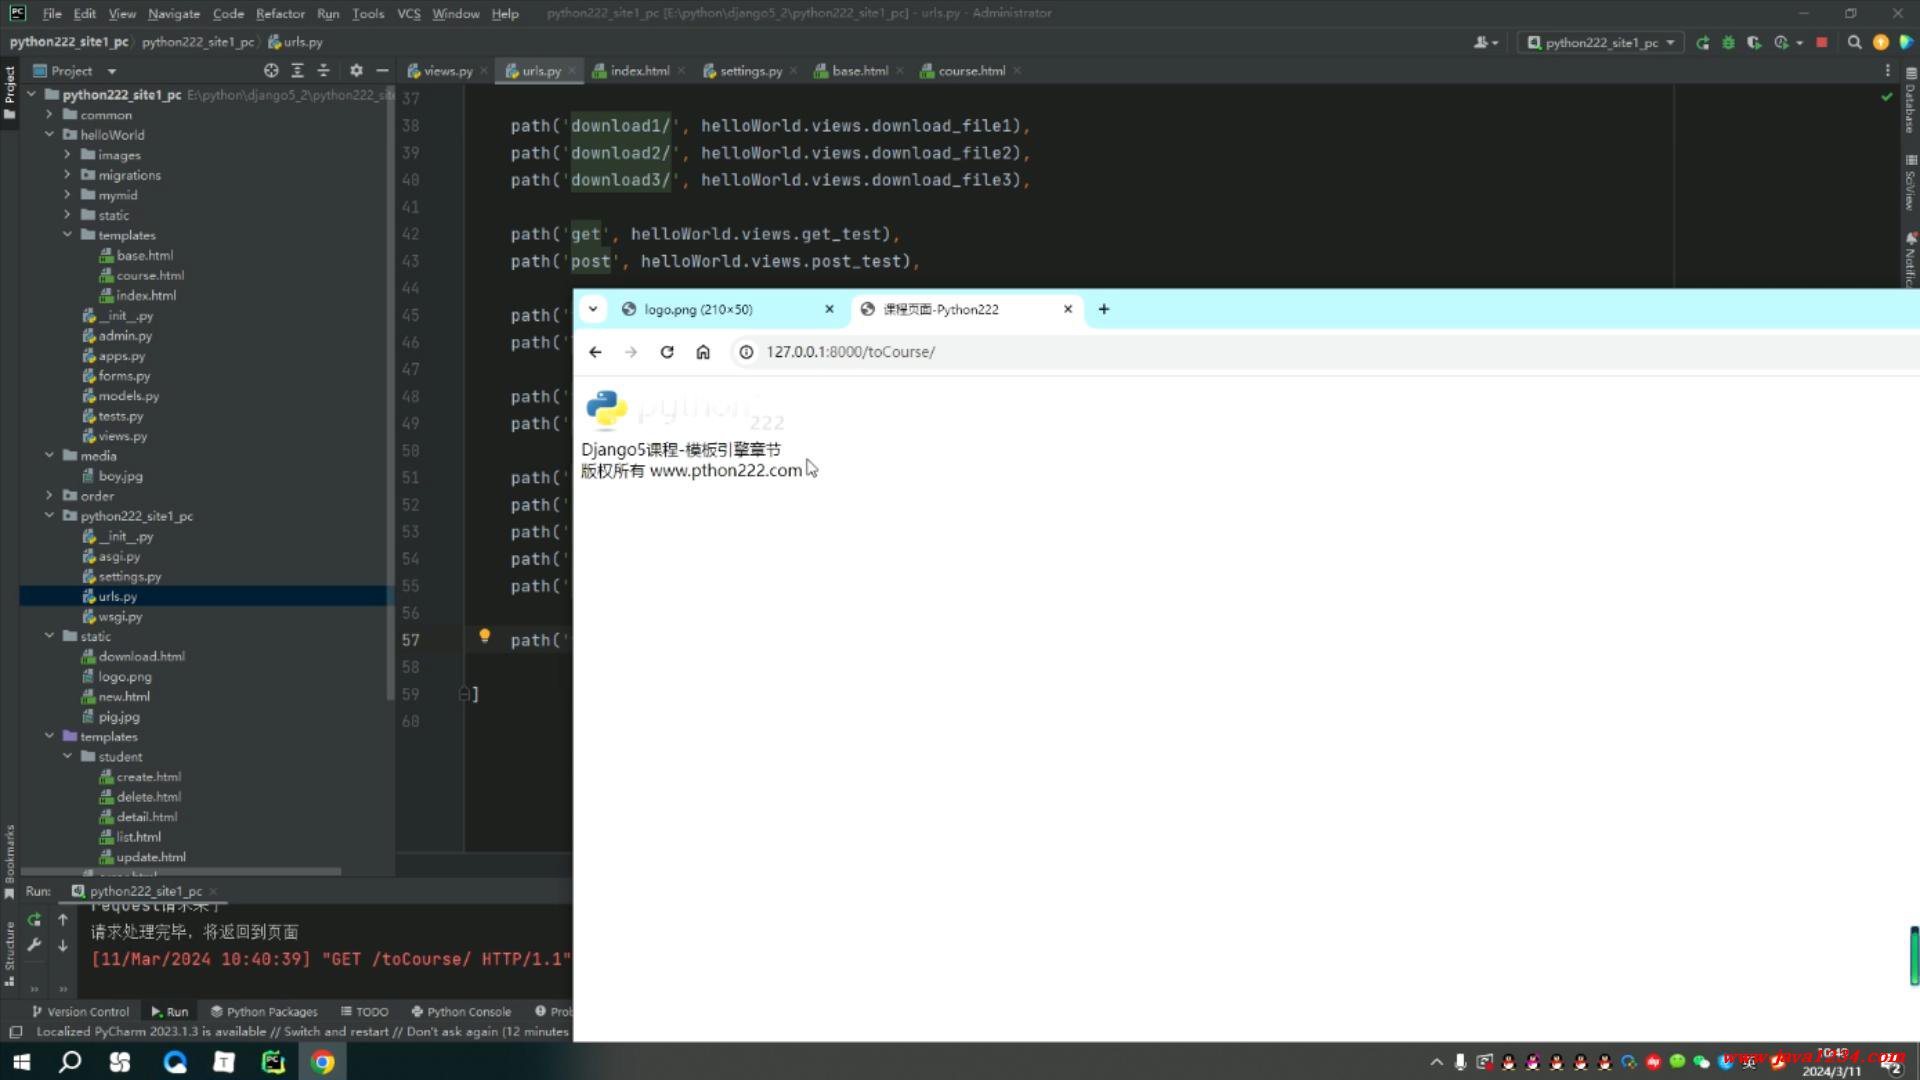Select models.py in project tree

(x=128, y=396)
